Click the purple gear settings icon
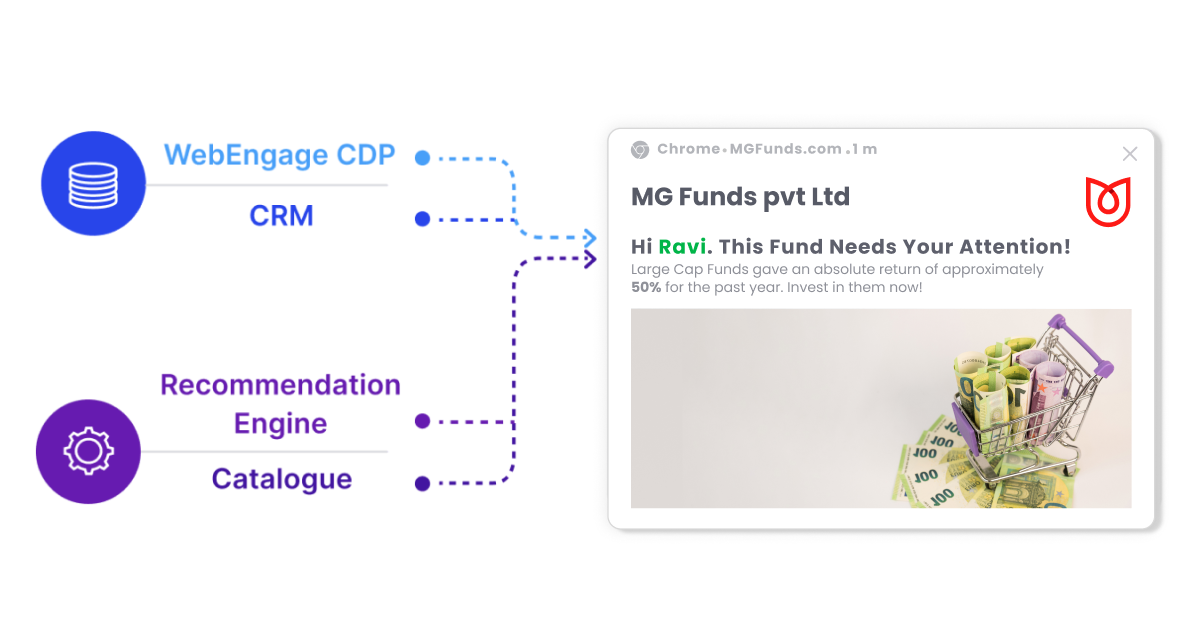Image resolution: width=1200 pixels, height=630 pixels. click(x=88, y=451)
